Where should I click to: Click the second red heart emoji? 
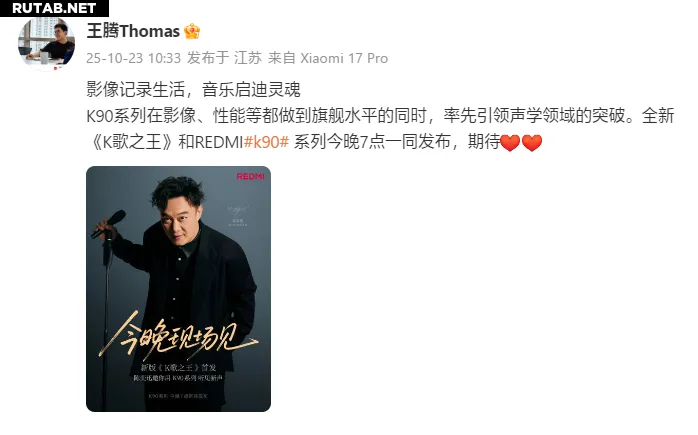[532, 143]
